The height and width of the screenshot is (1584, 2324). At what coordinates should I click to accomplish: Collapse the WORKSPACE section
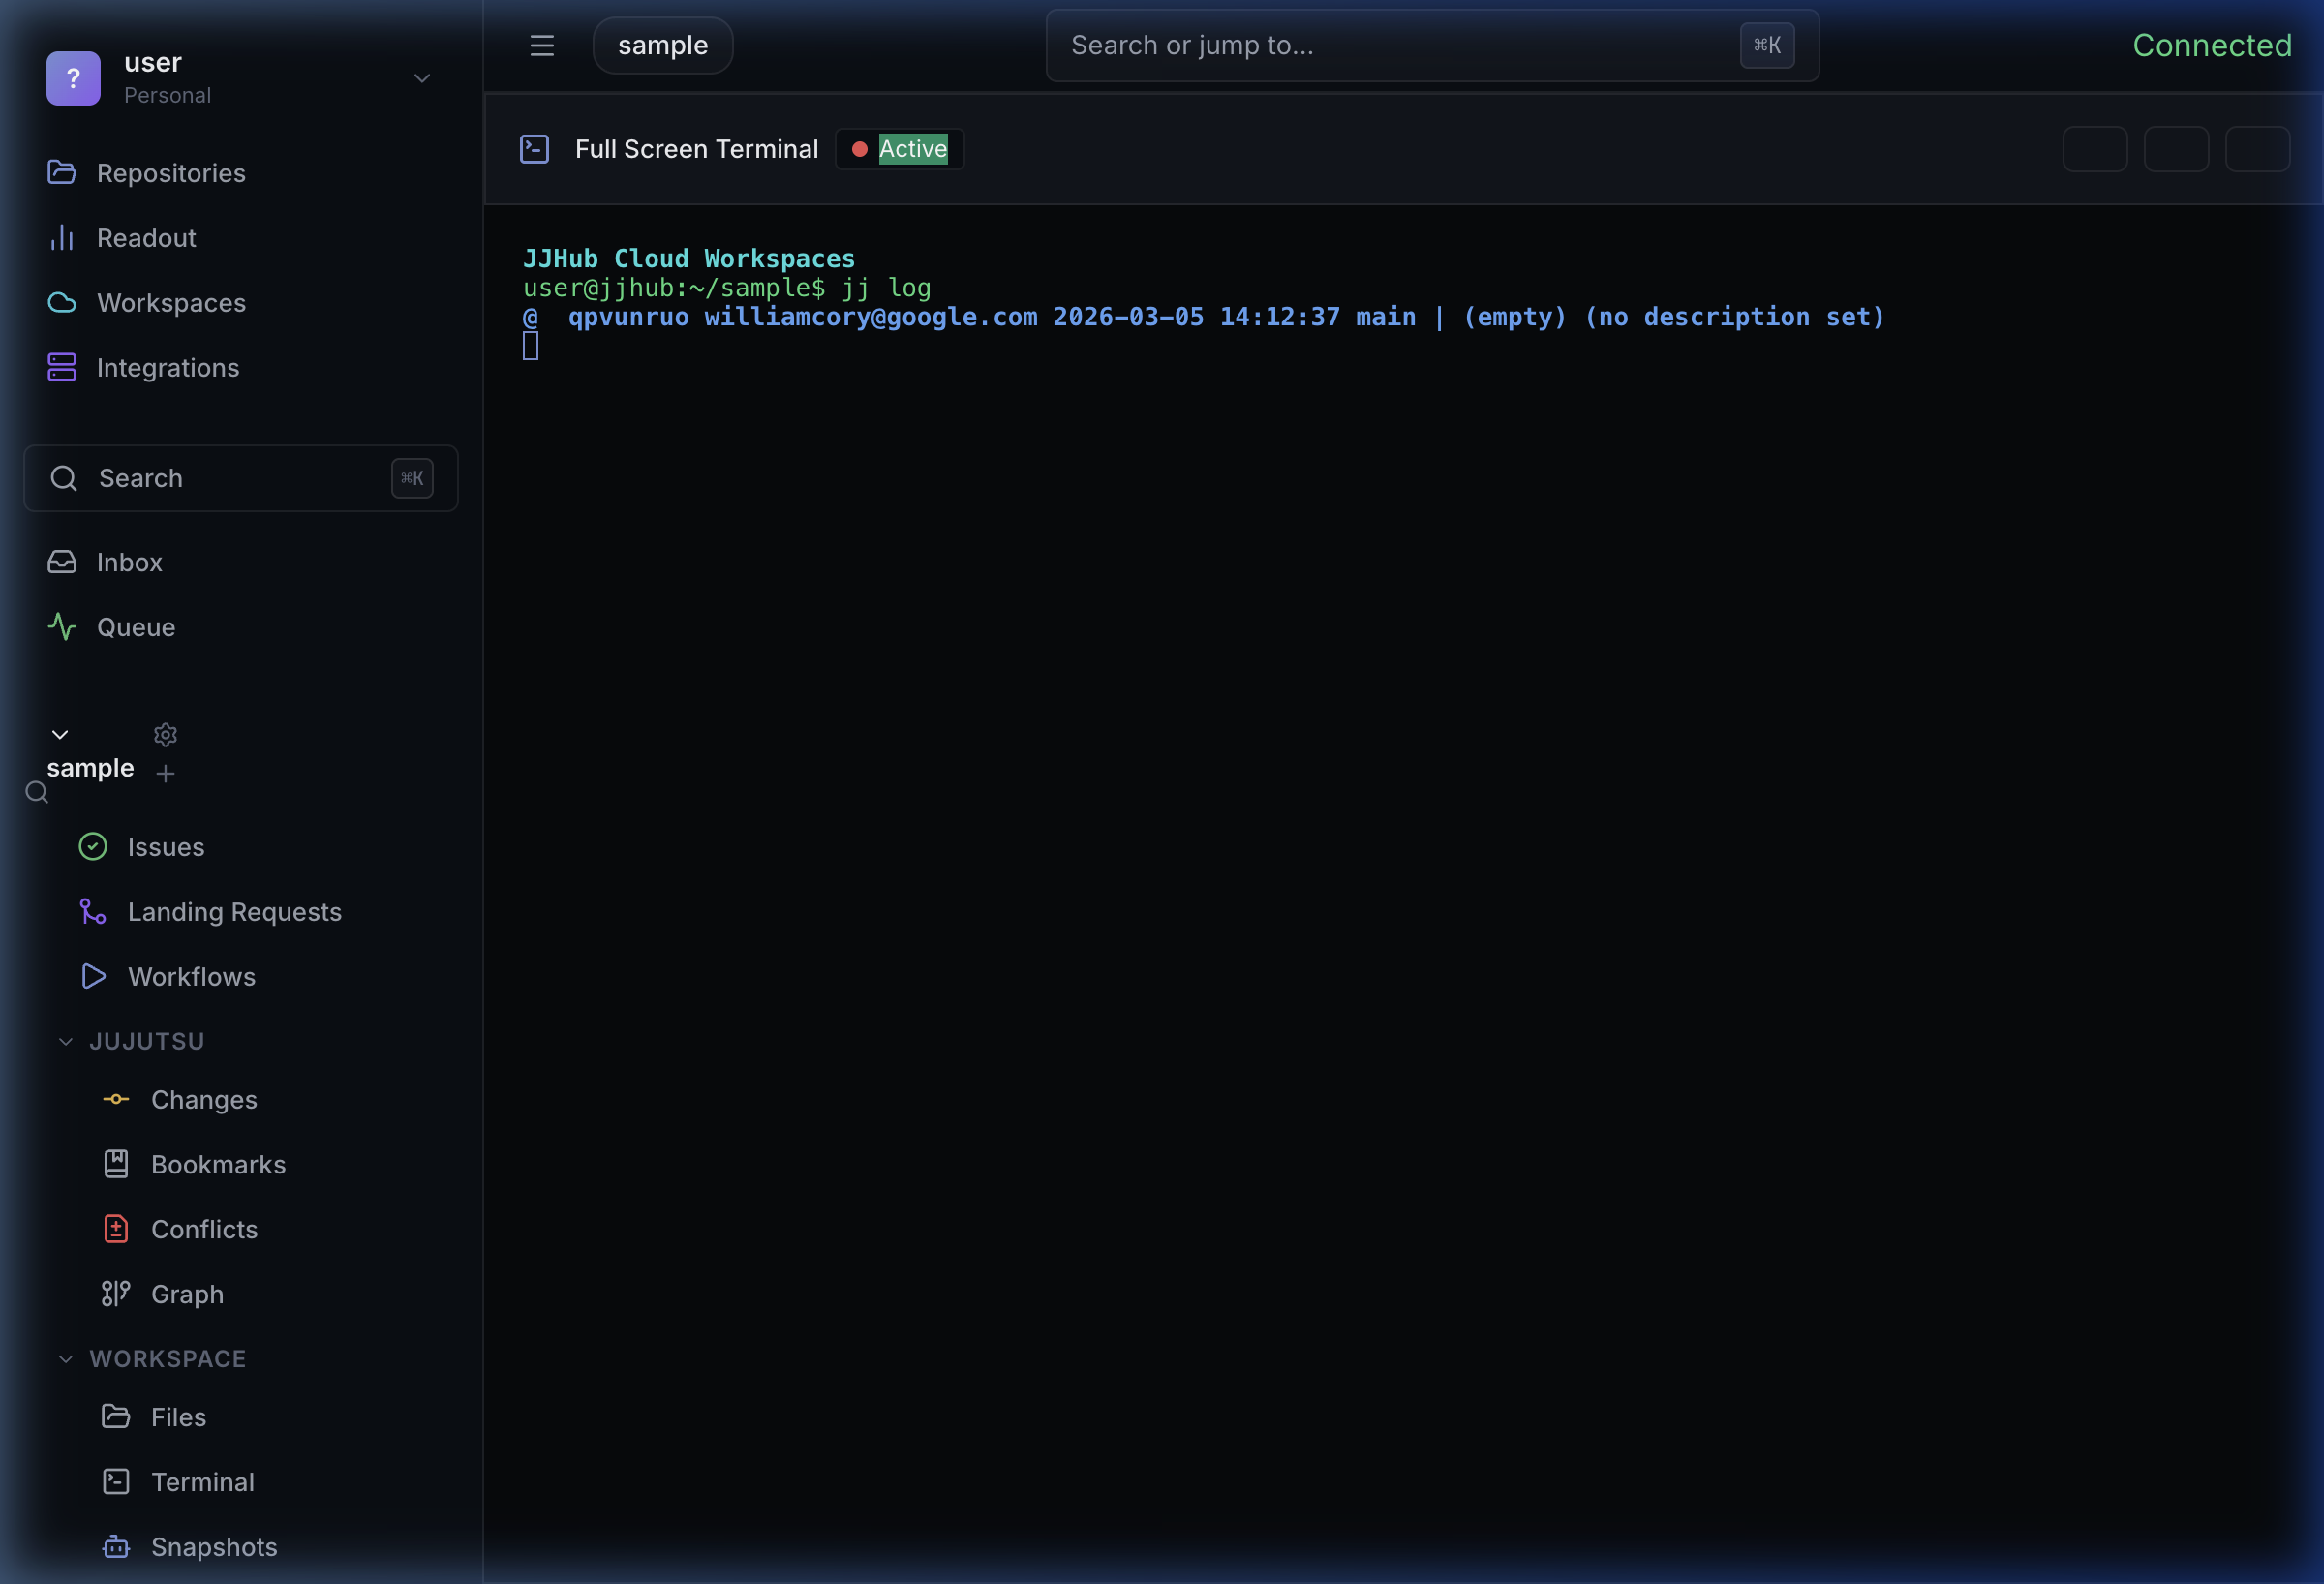pyautogui.click(x=66, y=1358)
